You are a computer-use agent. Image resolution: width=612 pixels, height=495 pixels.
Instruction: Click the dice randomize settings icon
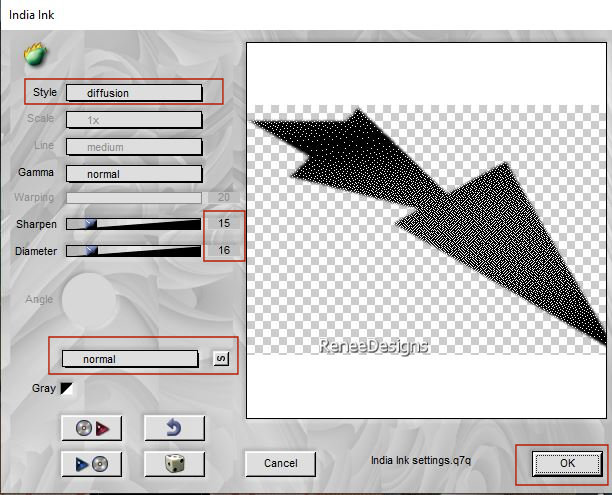[174, 464]
